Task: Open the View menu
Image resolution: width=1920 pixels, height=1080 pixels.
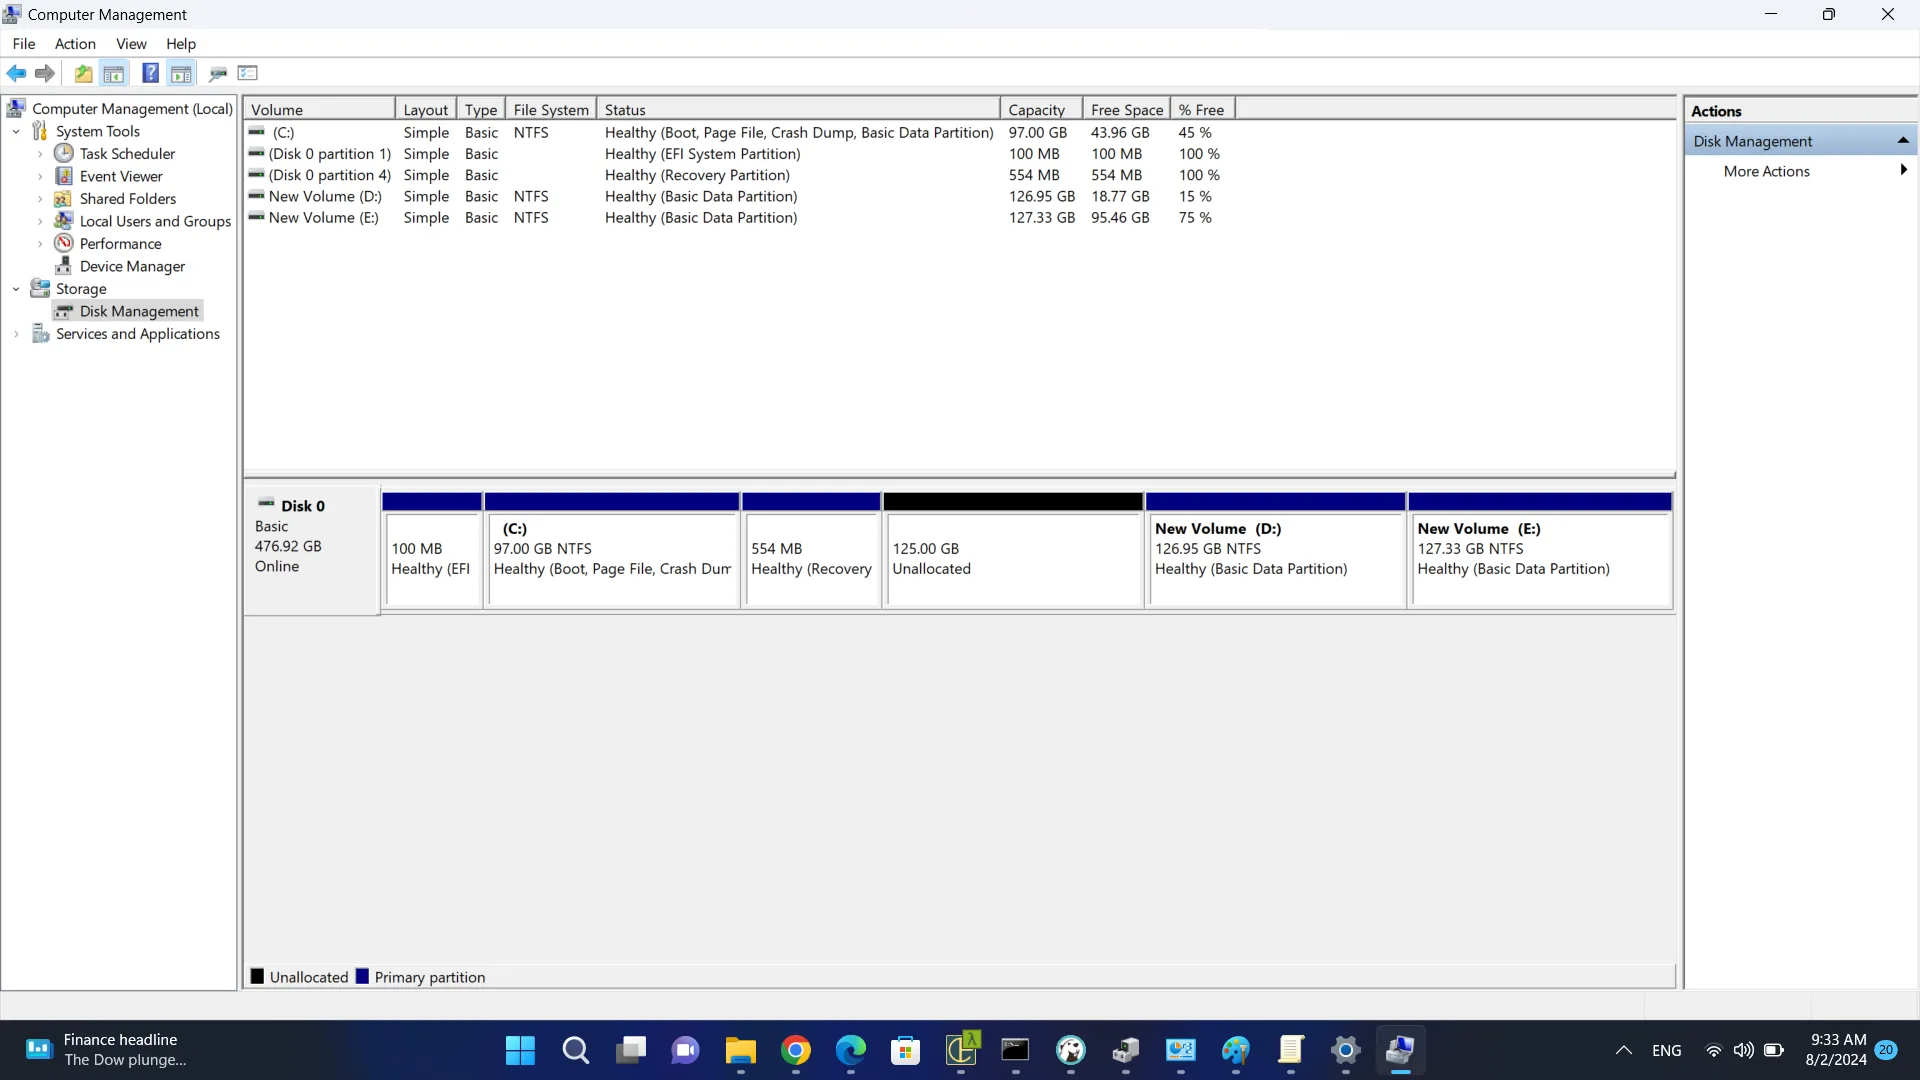Action: pyautogui.click(x=131, y=44)
